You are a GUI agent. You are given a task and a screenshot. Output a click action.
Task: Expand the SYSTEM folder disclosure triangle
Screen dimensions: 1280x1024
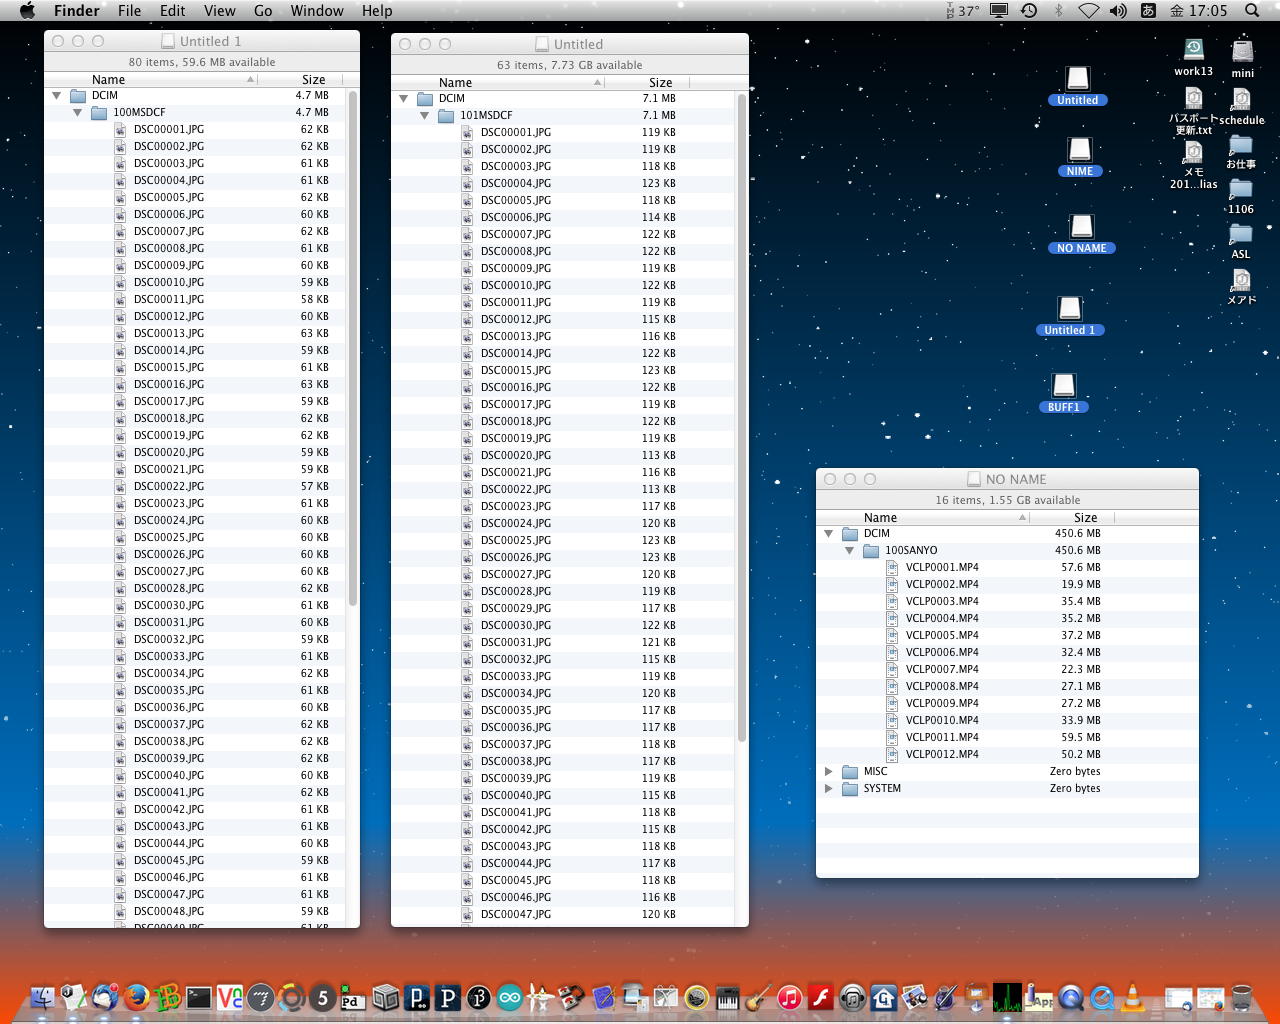829,789
